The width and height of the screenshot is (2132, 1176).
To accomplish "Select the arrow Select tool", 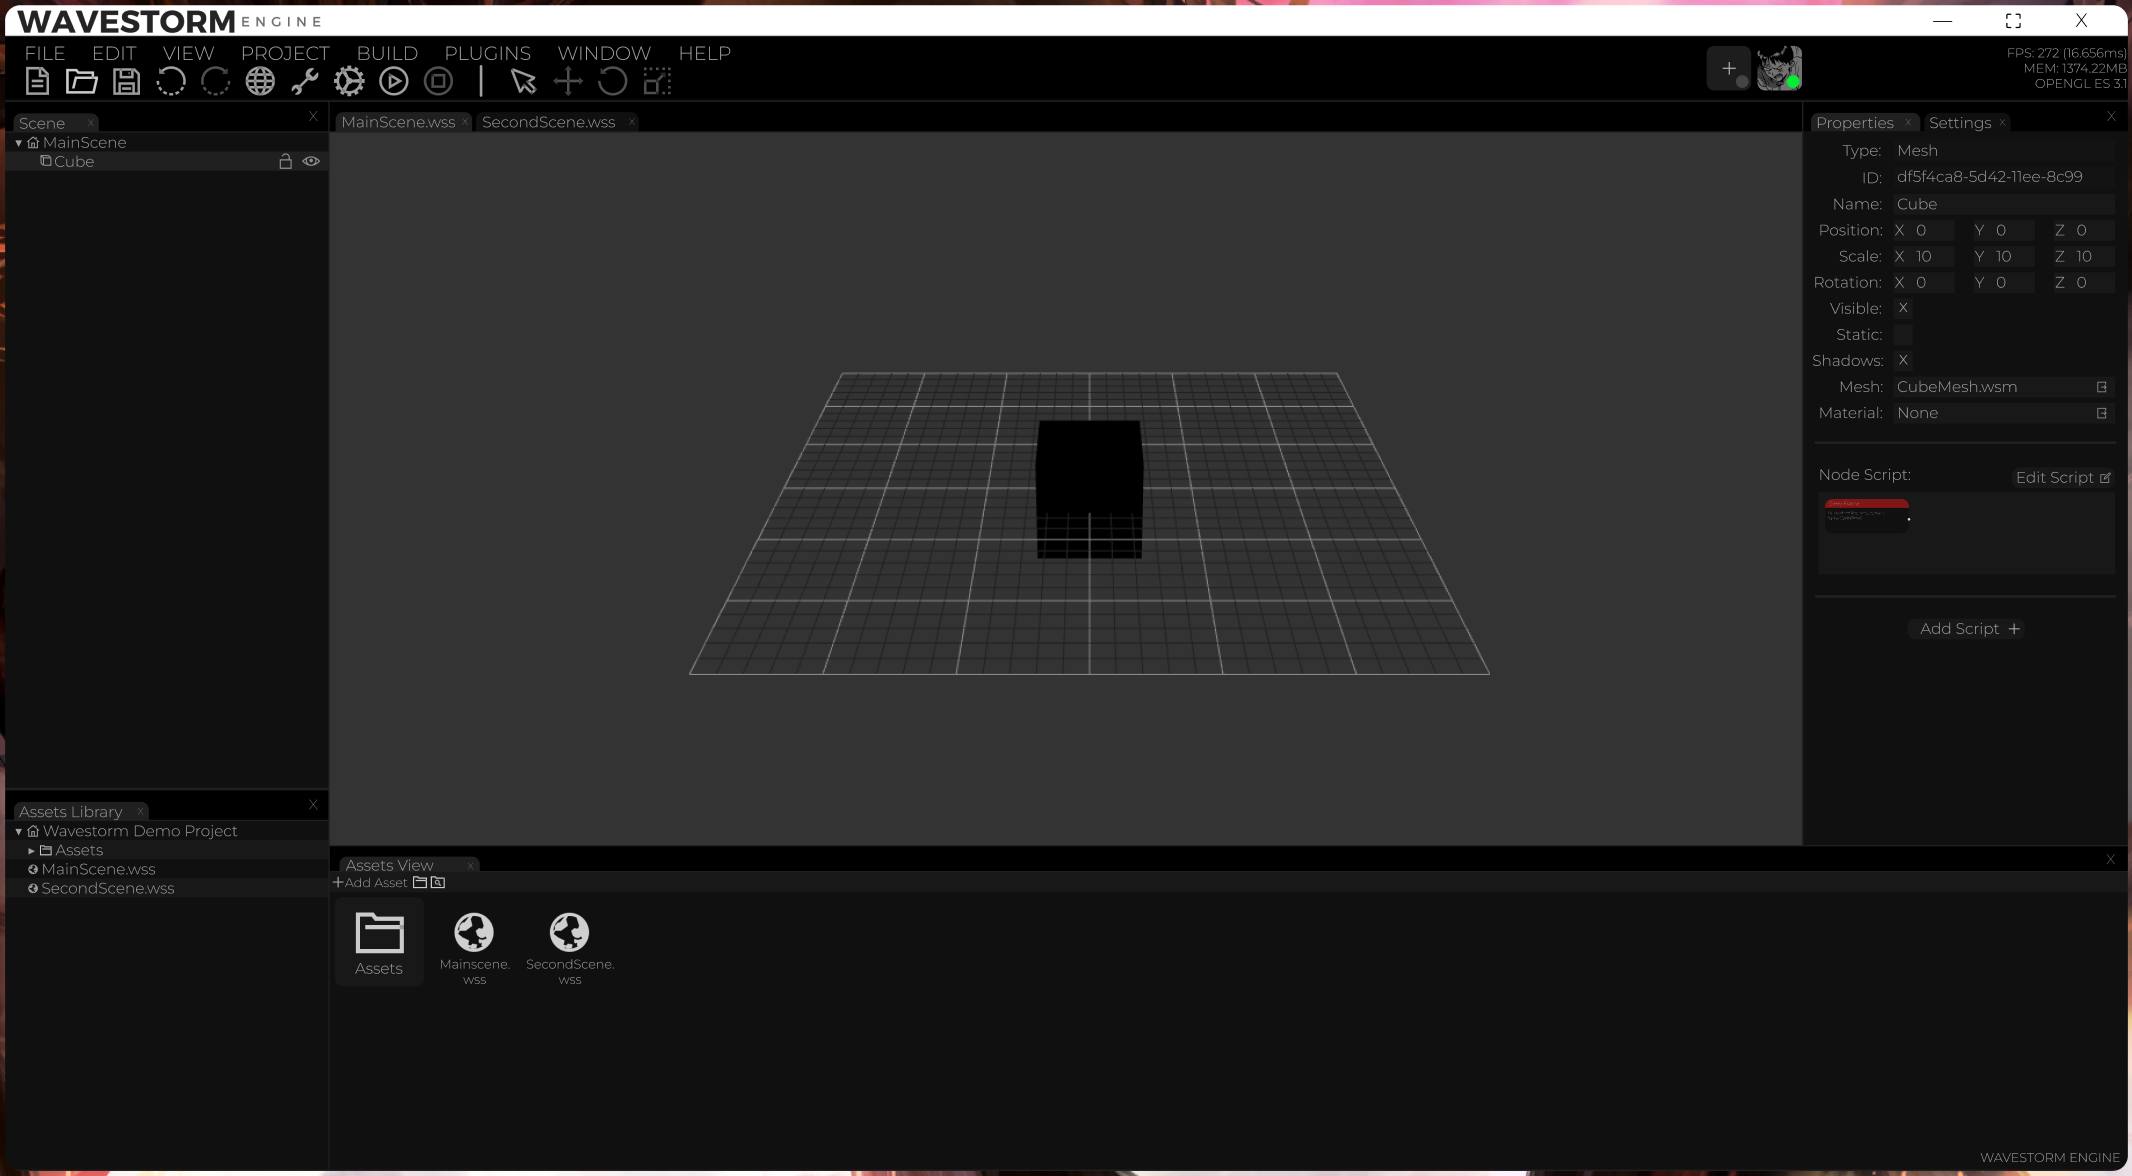I will coord(523,82).
